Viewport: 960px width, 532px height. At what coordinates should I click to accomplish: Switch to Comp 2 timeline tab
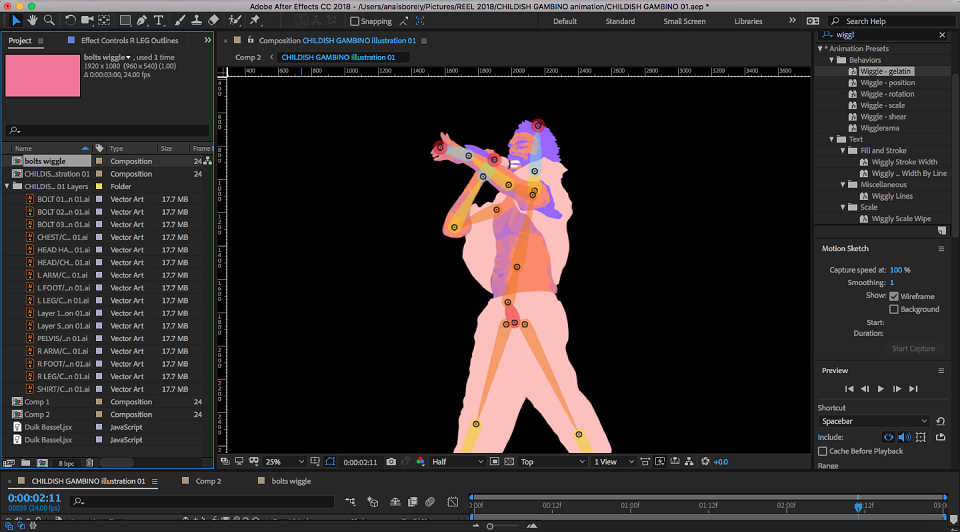click(208, 481)
